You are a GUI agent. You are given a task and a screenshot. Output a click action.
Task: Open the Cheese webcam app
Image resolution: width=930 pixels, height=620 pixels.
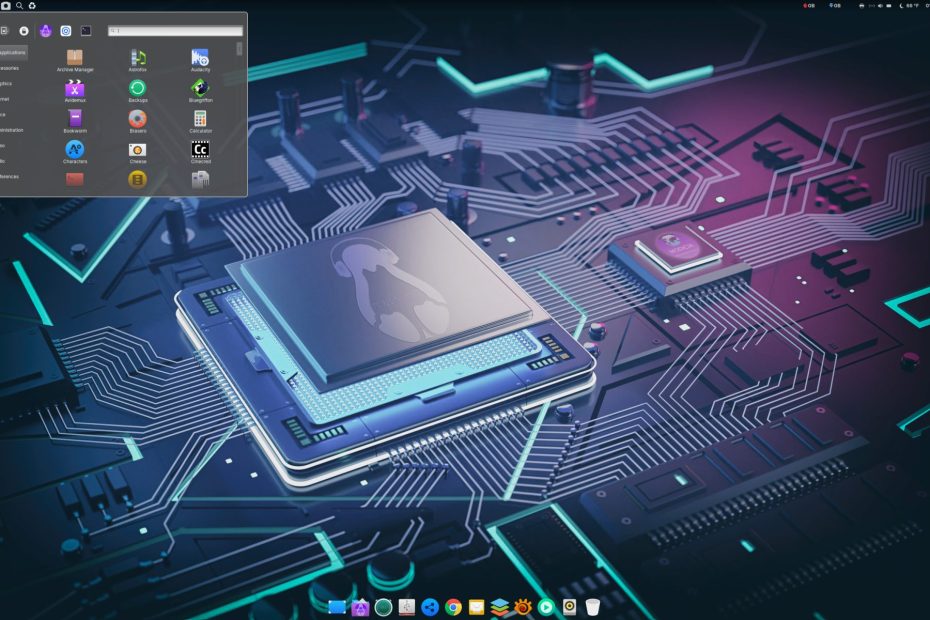point(138,152)
